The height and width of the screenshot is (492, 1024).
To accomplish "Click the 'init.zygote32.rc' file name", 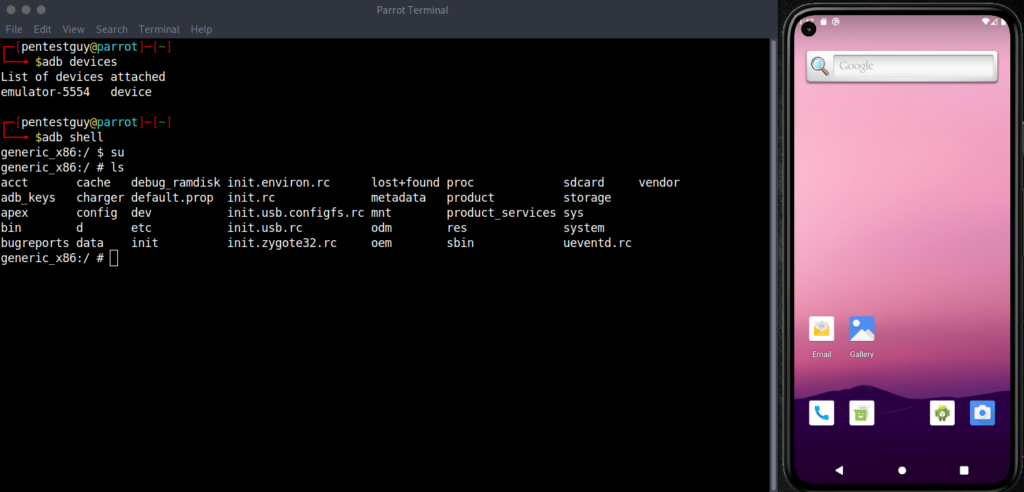I will click(x=282, y=244).
